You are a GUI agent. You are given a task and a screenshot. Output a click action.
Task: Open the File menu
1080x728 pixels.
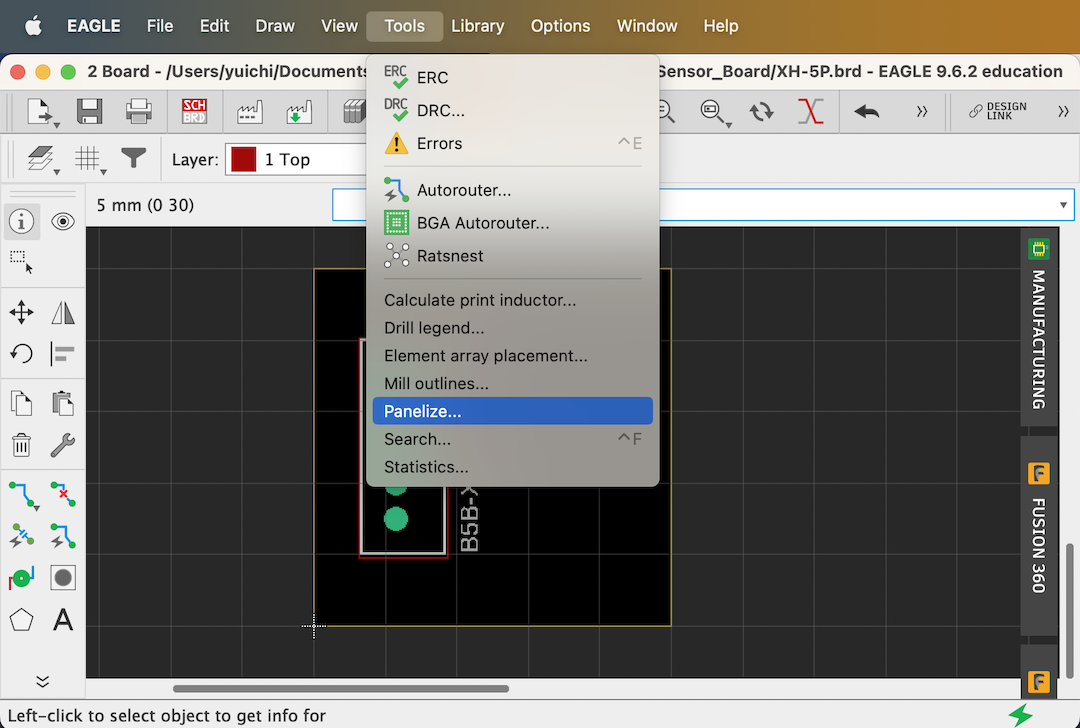point(160,26)
